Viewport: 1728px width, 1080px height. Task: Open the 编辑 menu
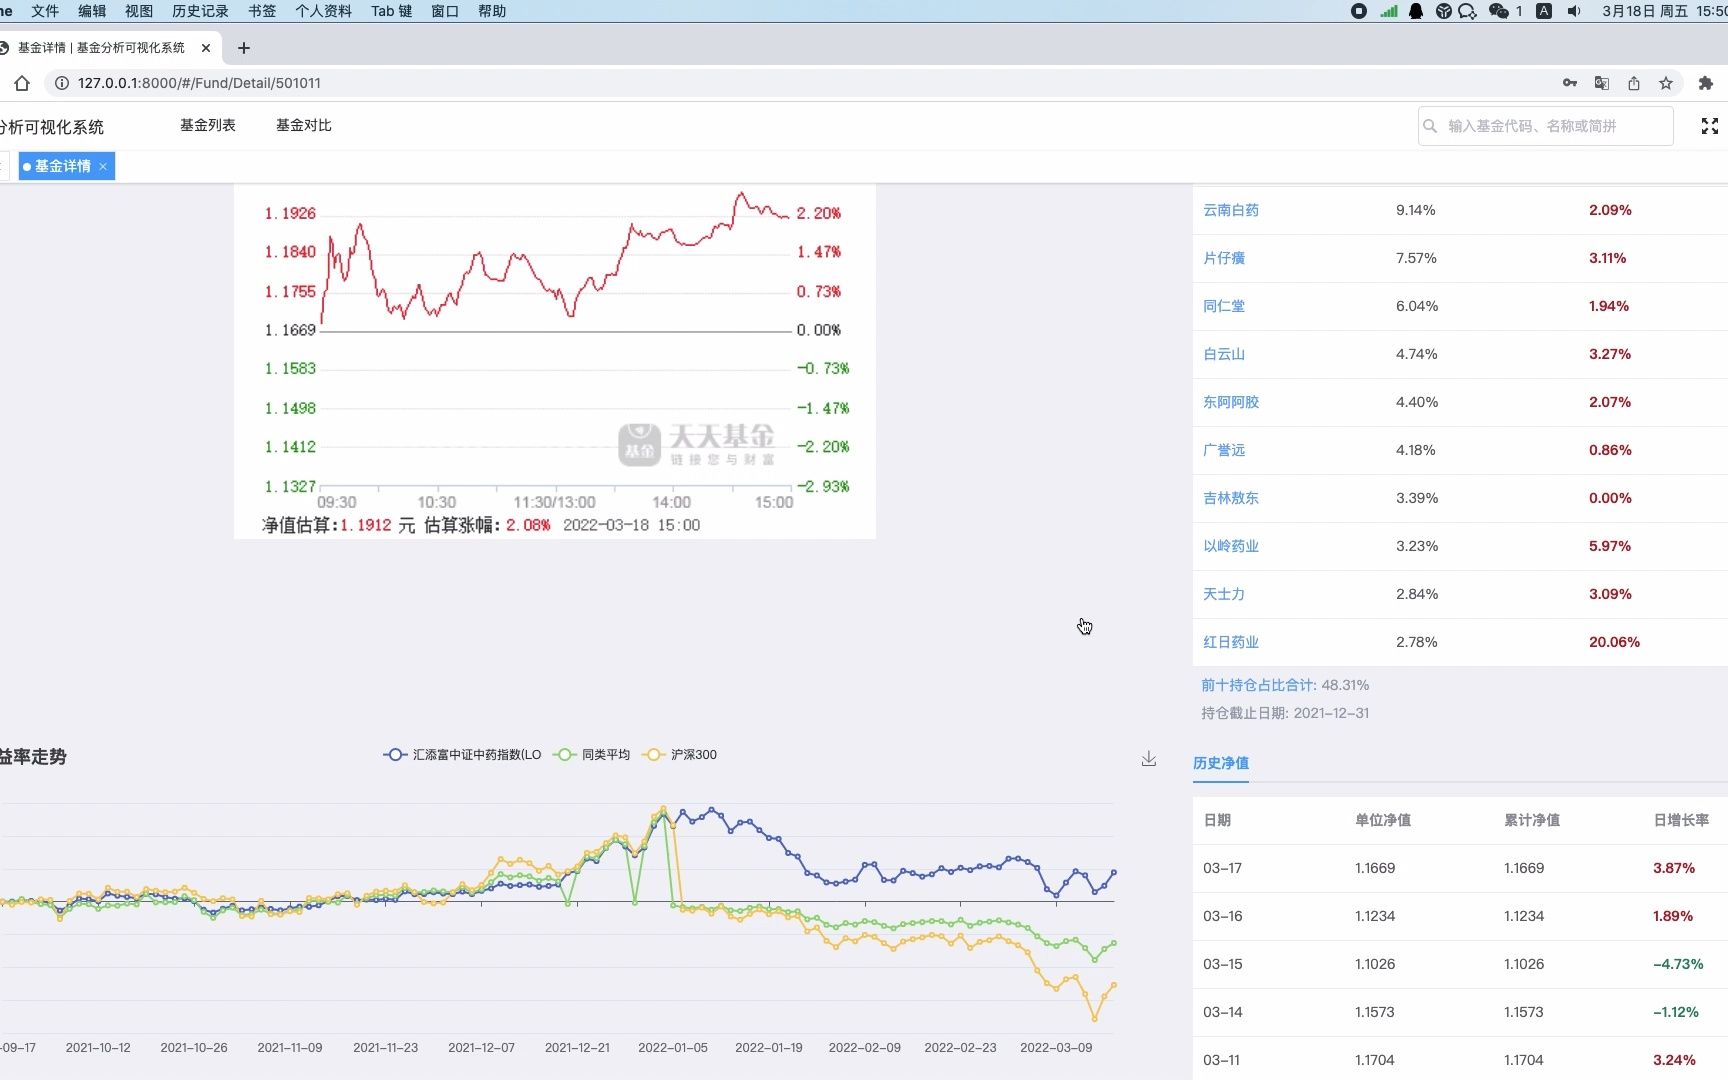pos(92,11)
